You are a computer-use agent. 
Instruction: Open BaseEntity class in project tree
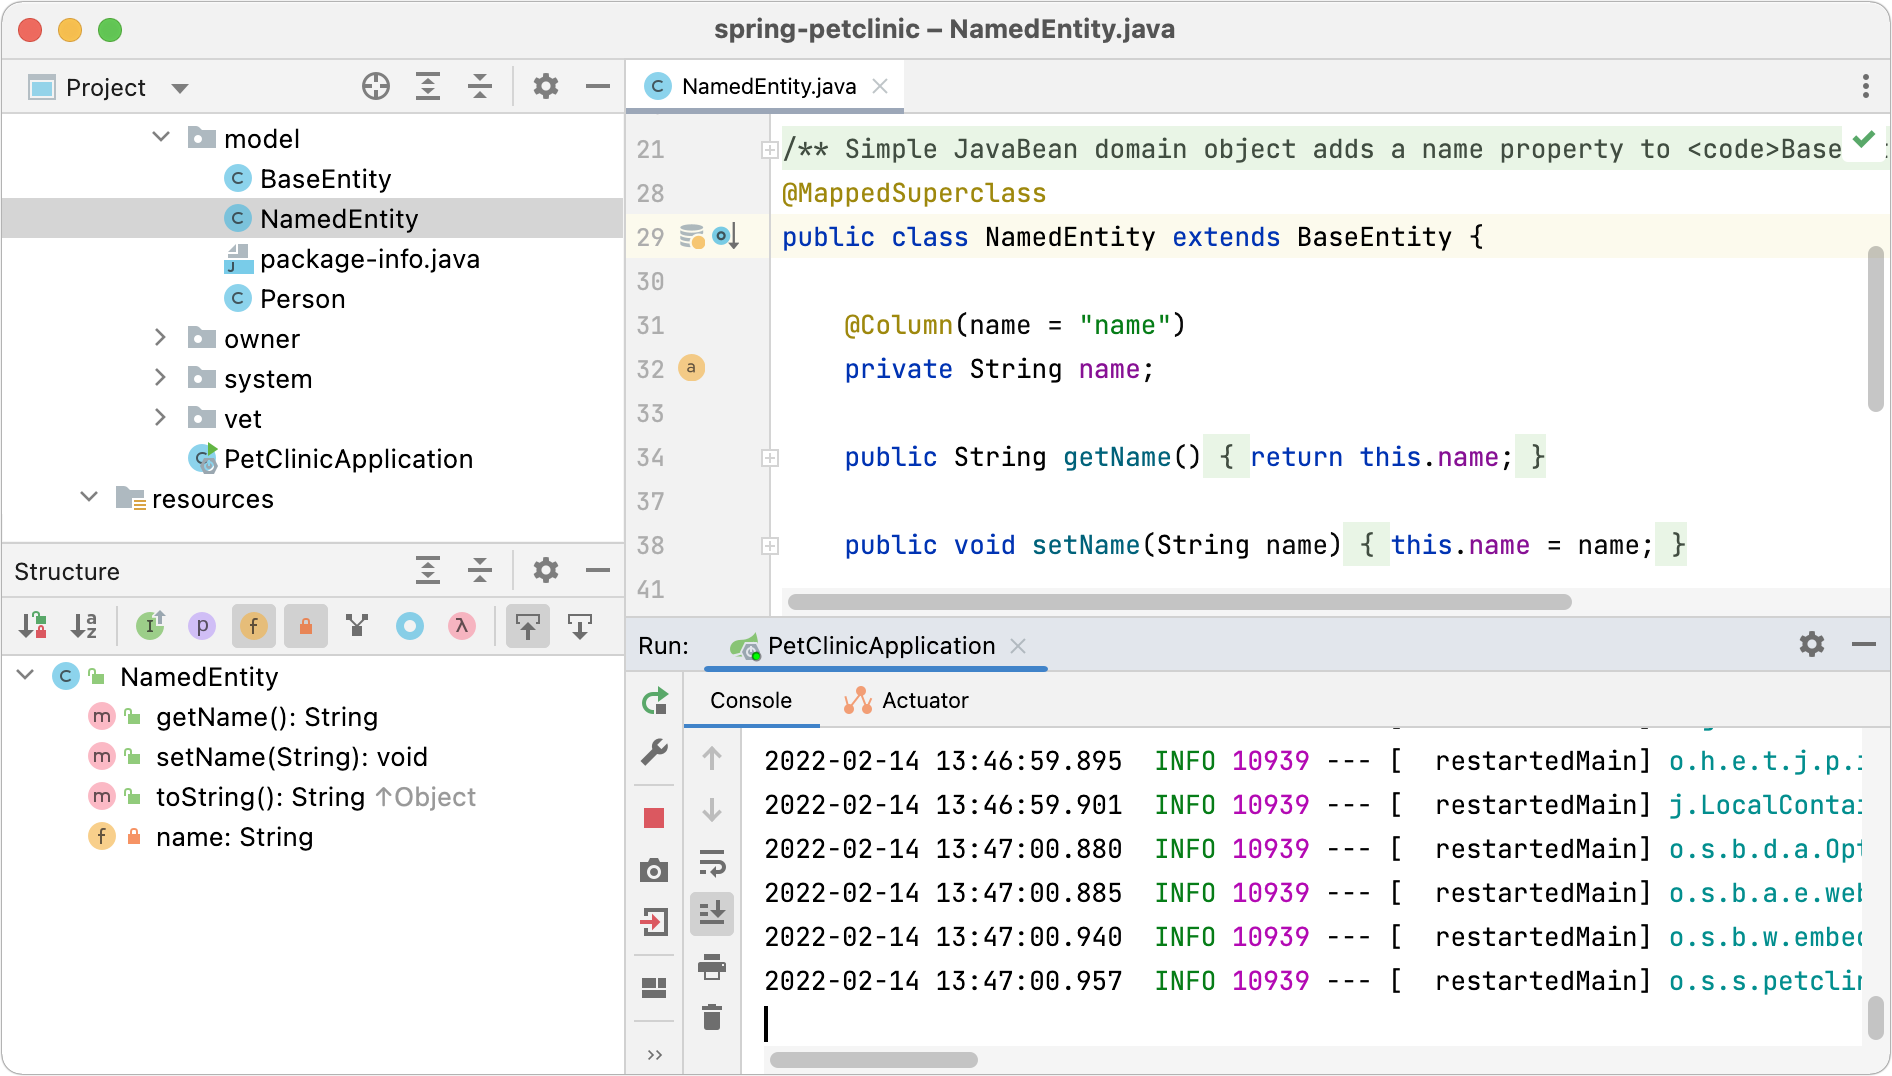click(x=325, y=178)
